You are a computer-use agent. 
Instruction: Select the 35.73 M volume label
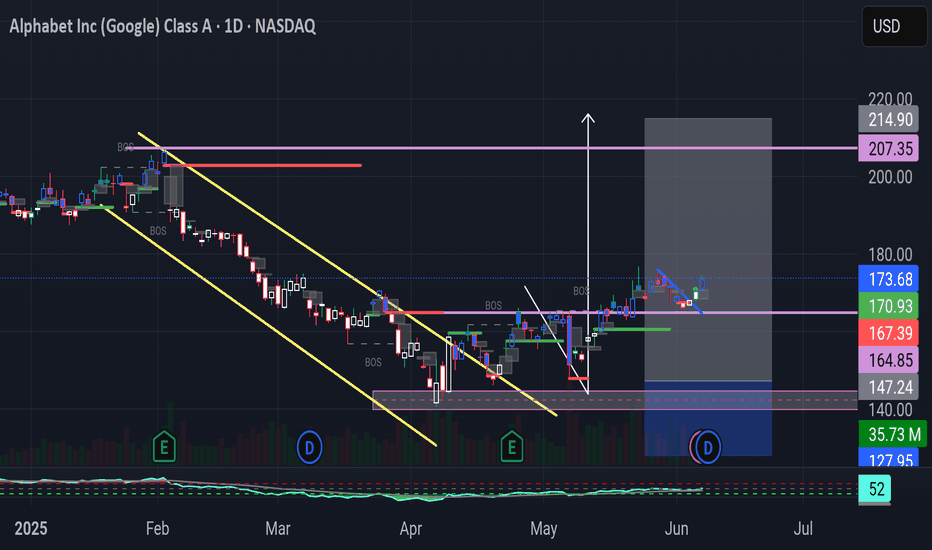click(893, 434)
